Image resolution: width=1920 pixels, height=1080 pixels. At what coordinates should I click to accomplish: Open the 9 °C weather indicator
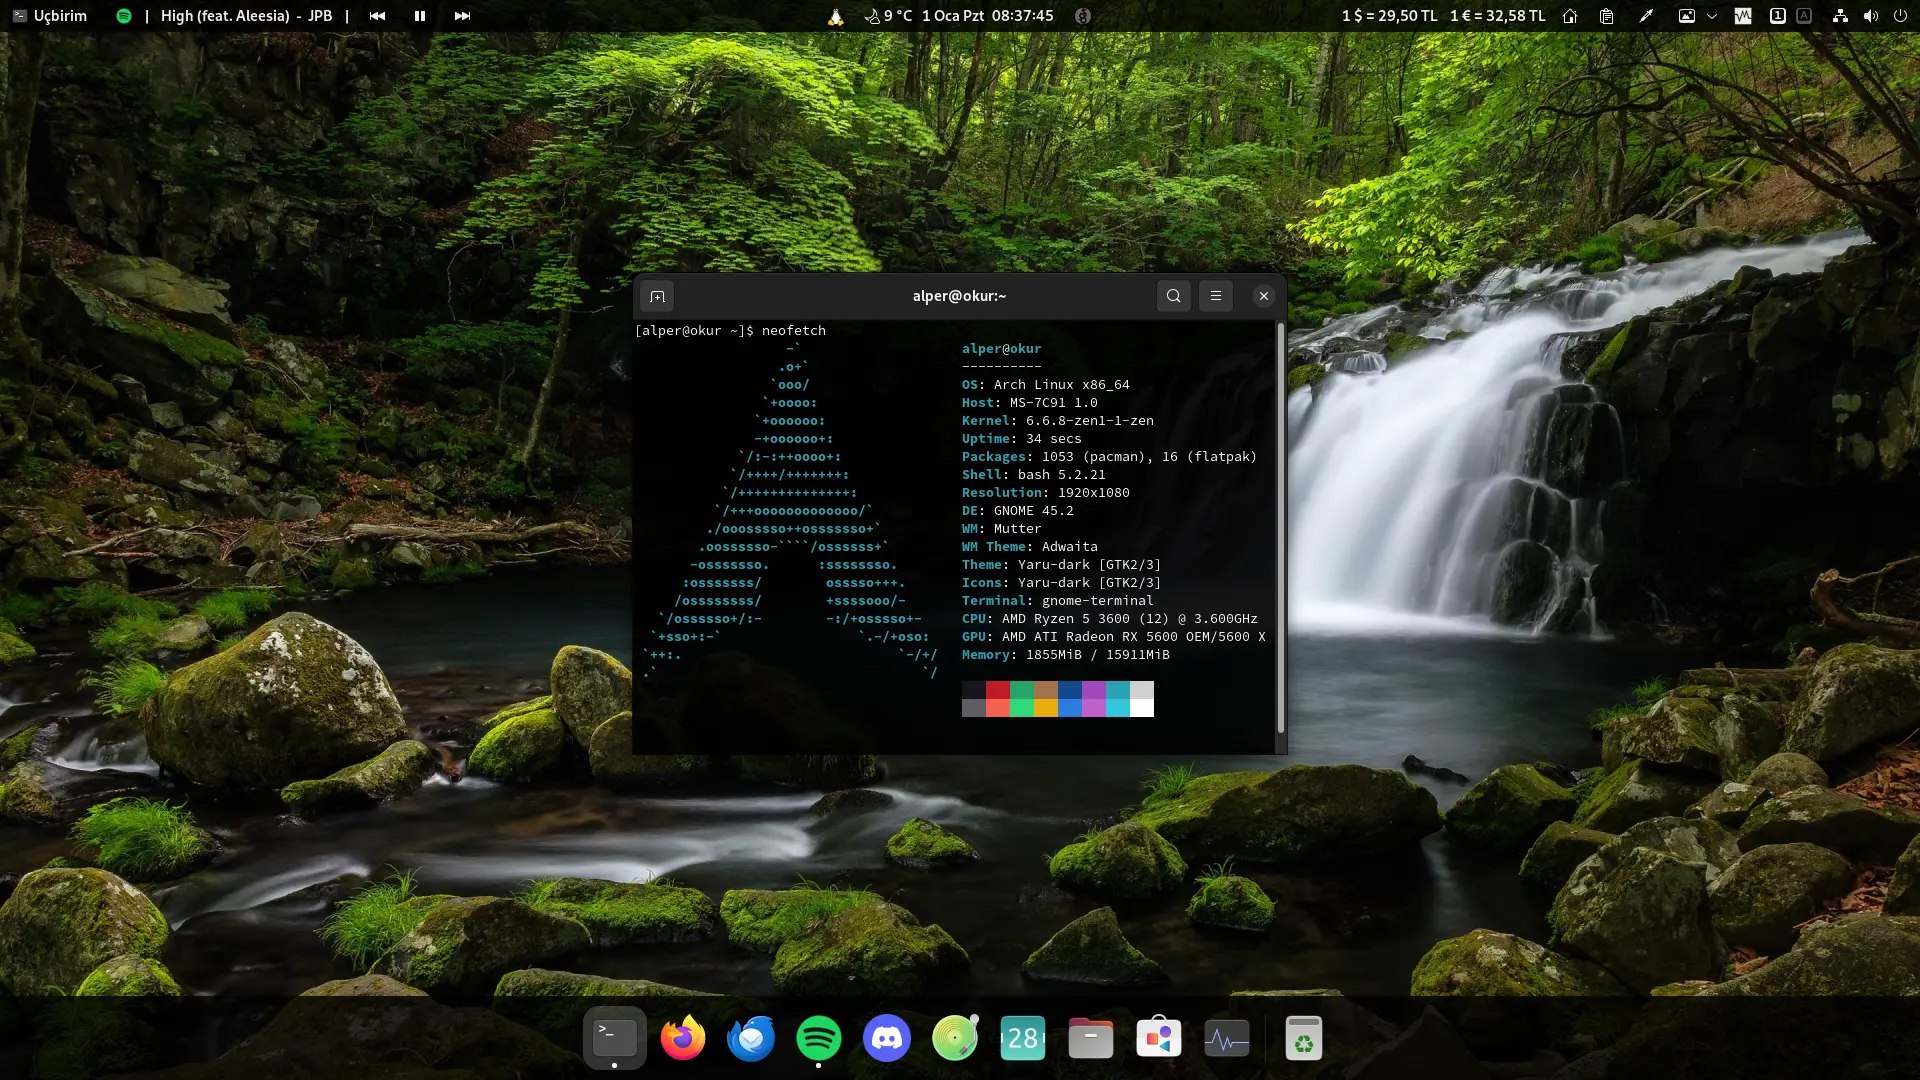888,16
